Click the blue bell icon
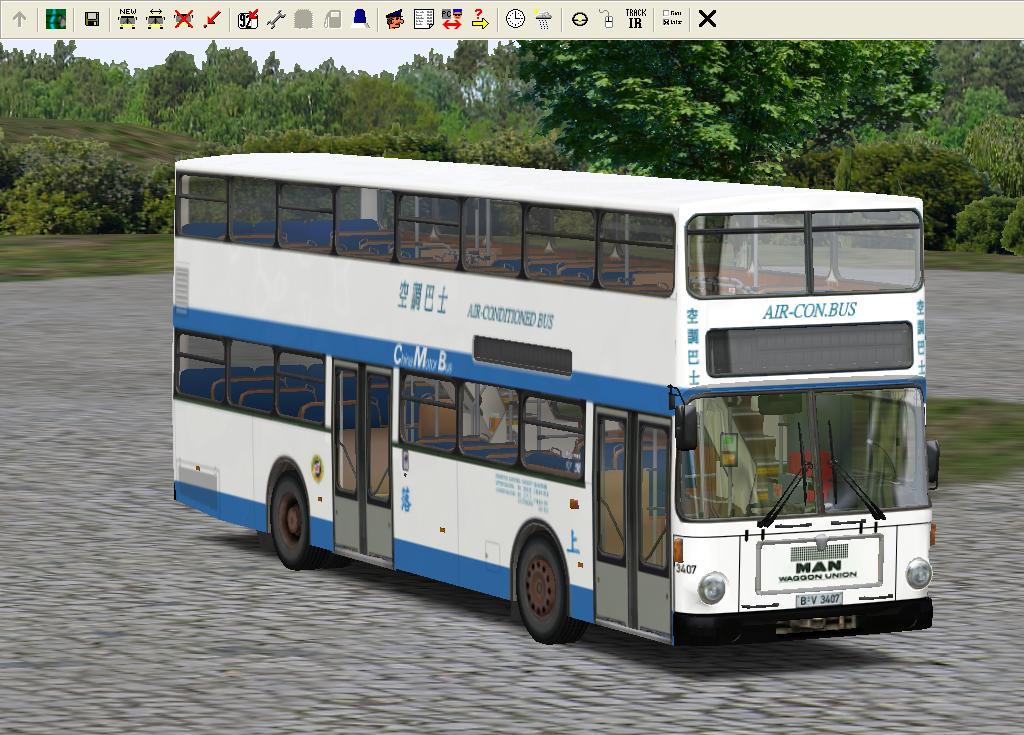Image resolution: width=1024 pixels, height=735 pixels. (x=360, y=19)
